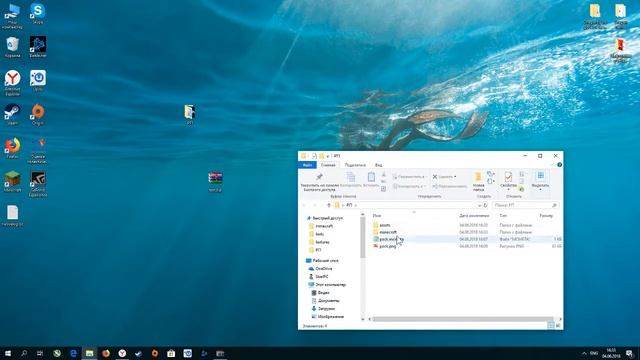Click the refresh button beside the address bar
Viewport: 640px width, 360px height.
486,205
